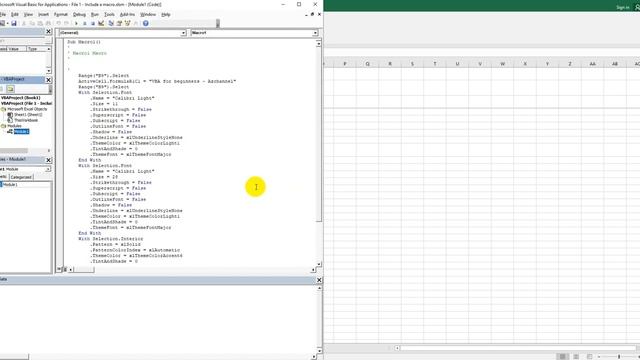
Task: Select column W header in Excel
Action: coord(502,64)
